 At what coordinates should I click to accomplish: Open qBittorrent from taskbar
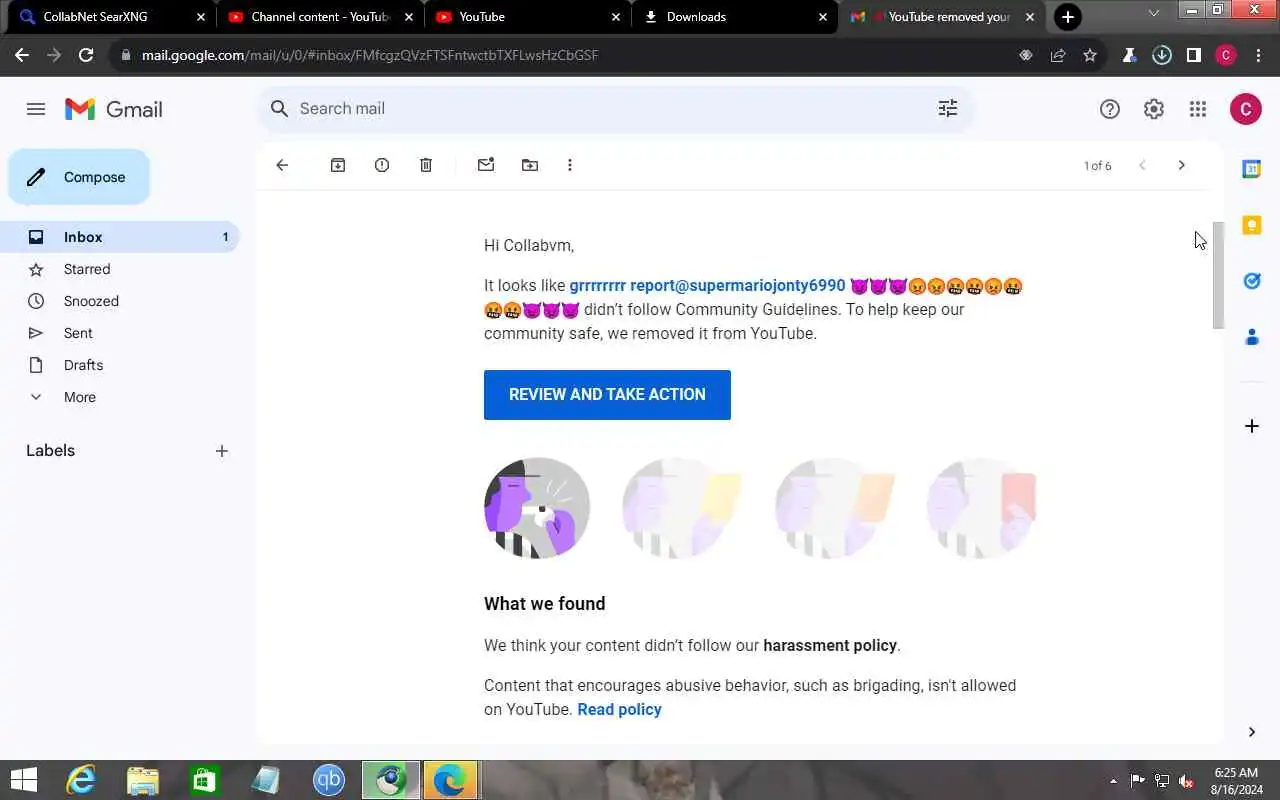pyautogui.click(x=329, y=780)
